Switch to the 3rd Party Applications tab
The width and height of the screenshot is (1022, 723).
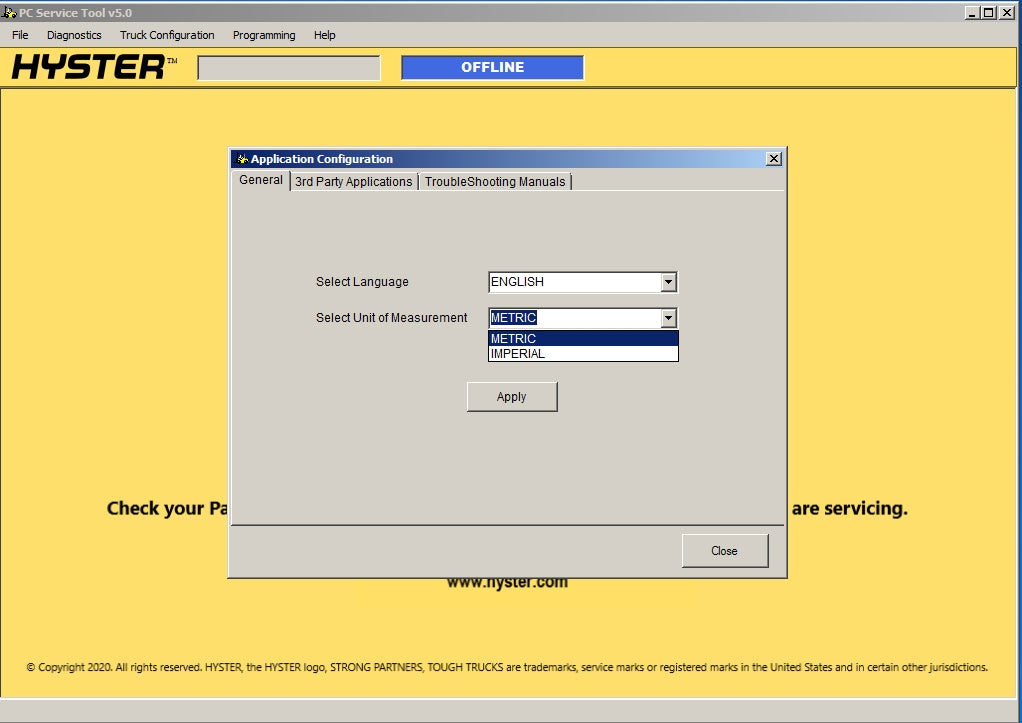[353, 182]
